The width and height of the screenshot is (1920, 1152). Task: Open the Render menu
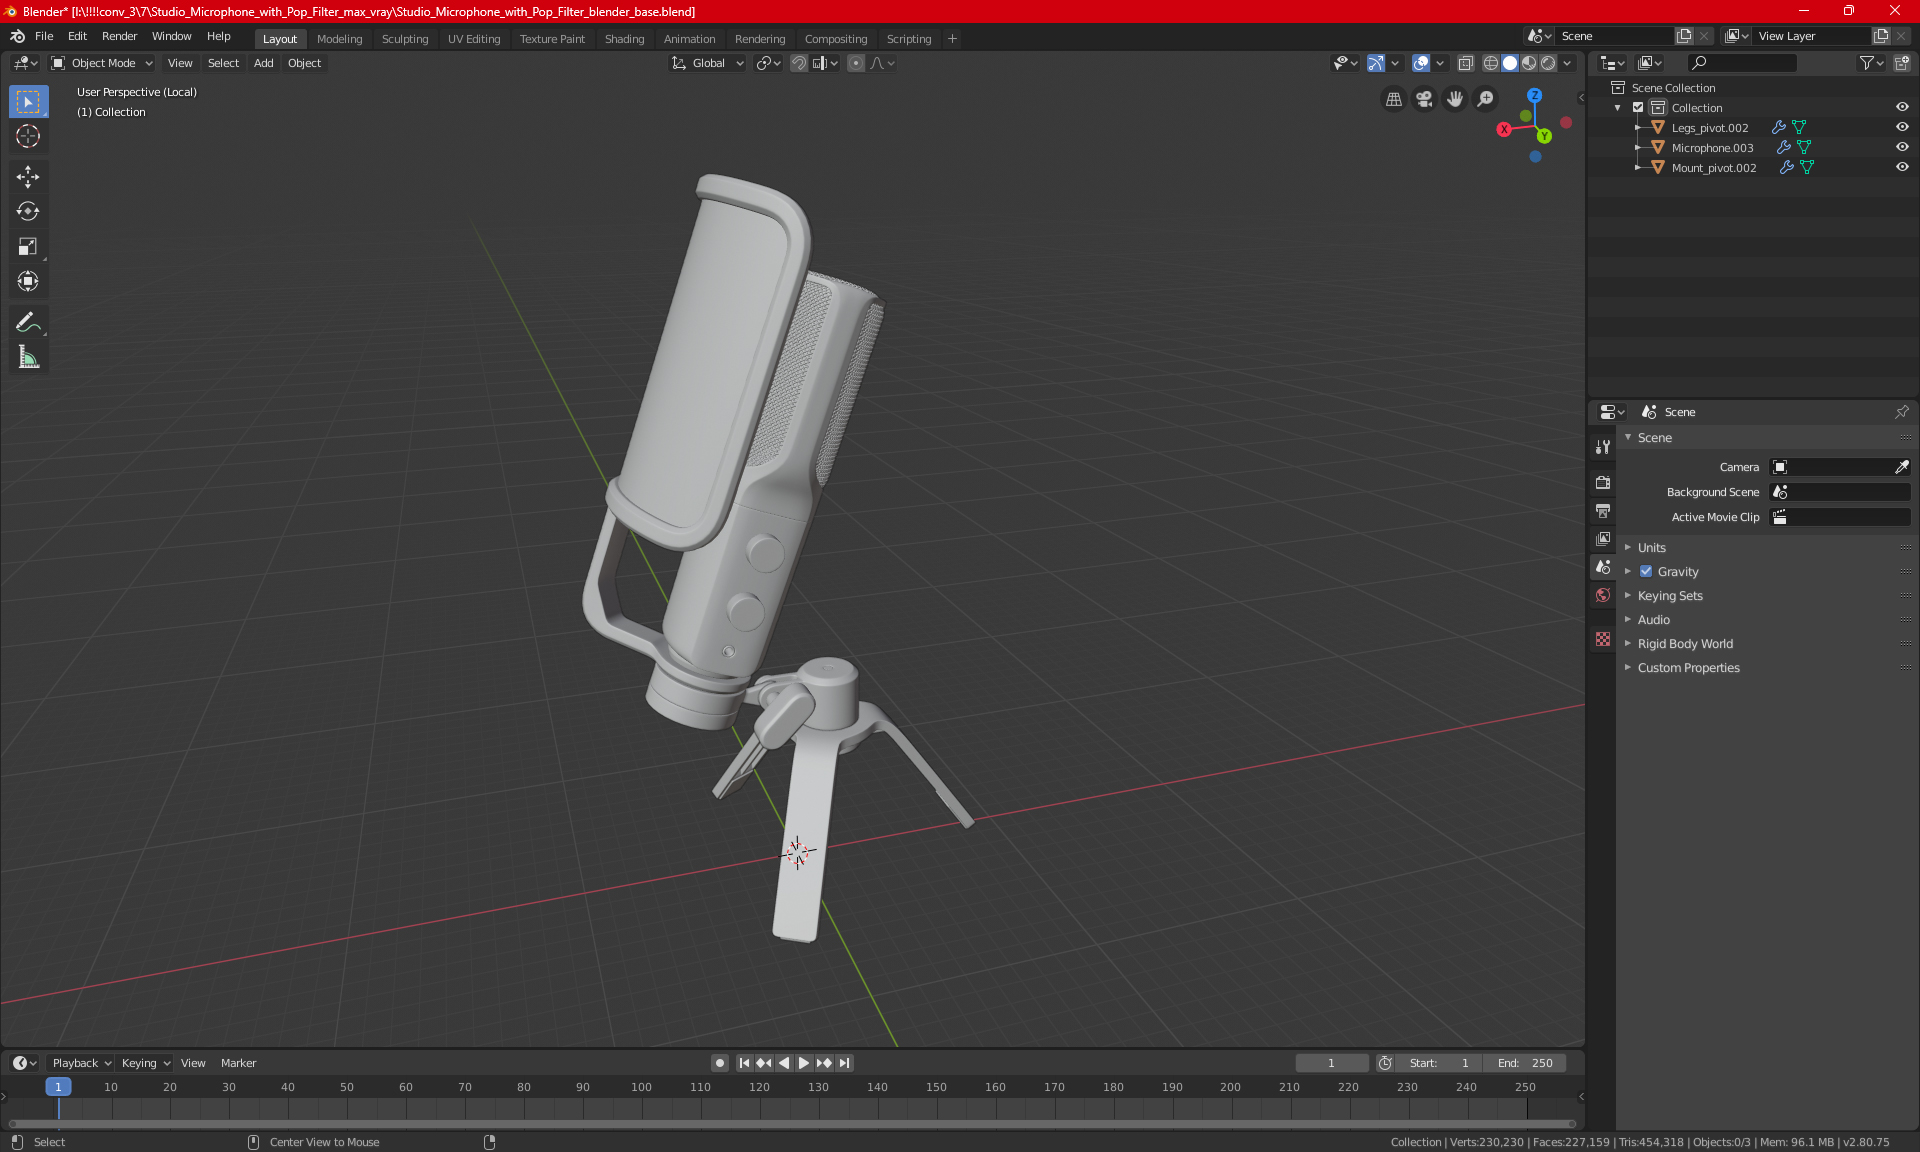pos(119,36)
